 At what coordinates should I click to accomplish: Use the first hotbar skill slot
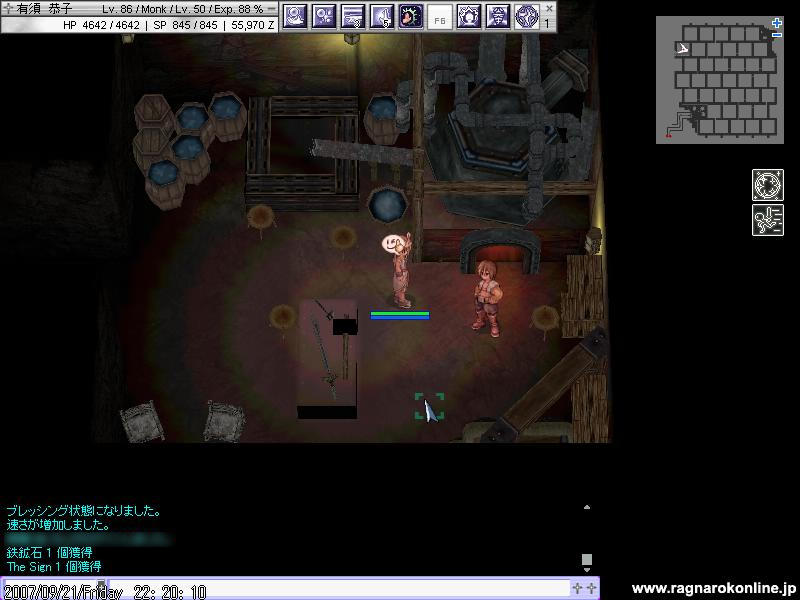tap(295, 16)
